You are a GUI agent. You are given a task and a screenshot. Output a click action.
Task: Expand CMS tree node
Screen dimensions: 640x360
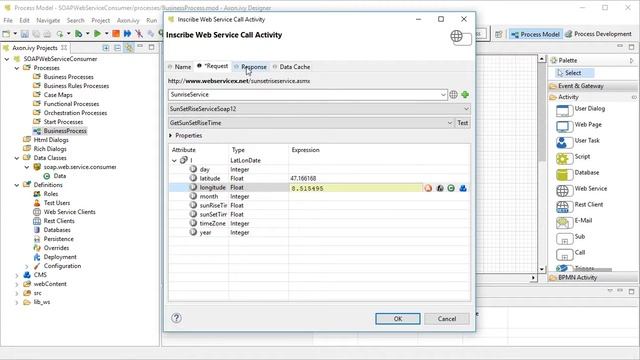click(17, 275)
